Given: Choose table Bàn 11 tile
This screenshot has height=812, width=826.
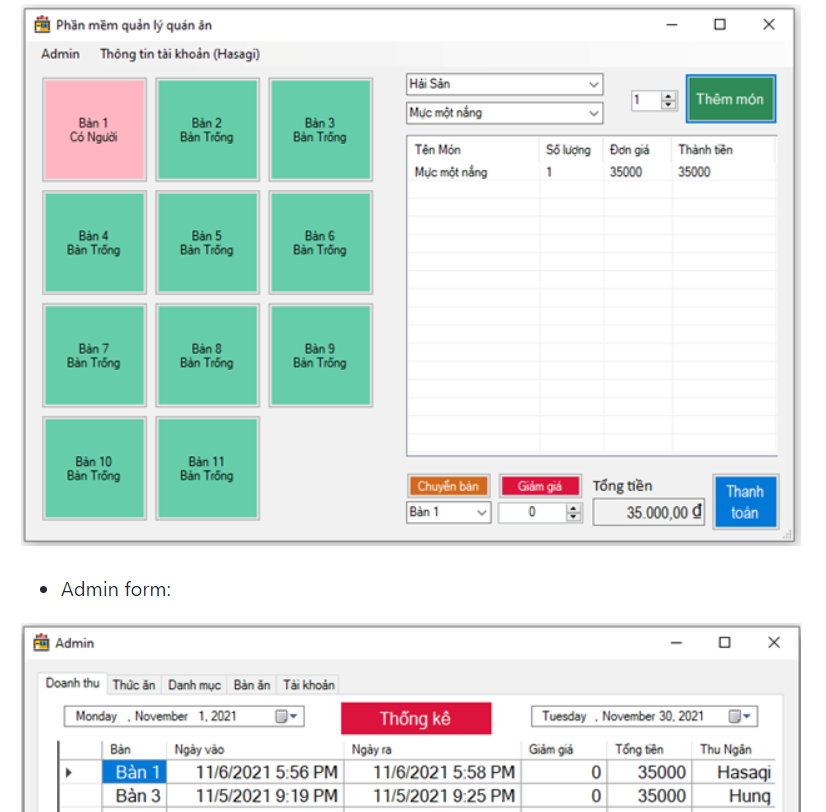Looking at the screenshot, I should pyautogui.click(x=207, y=469).
